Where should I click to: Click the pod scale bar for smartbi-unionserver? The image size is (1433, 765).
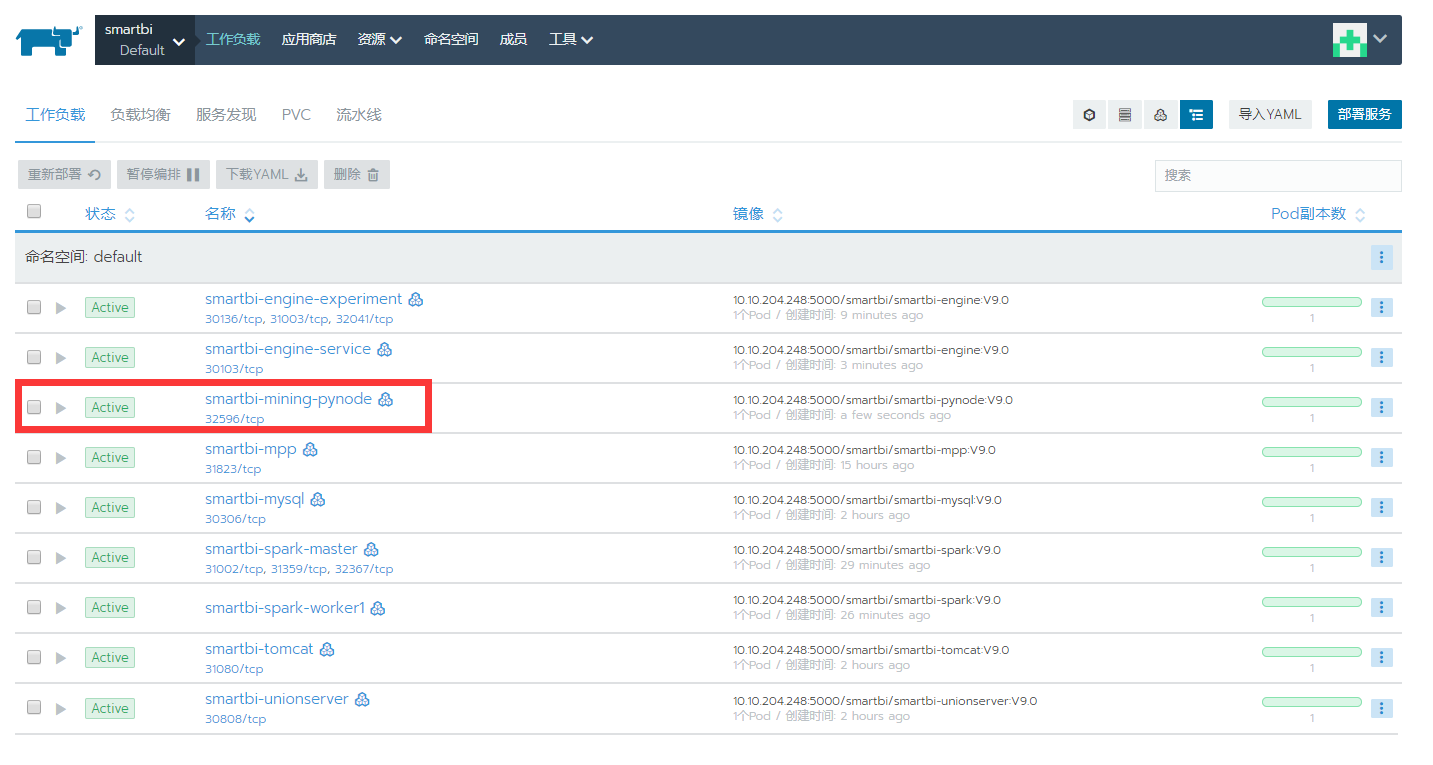point(1312,702)
